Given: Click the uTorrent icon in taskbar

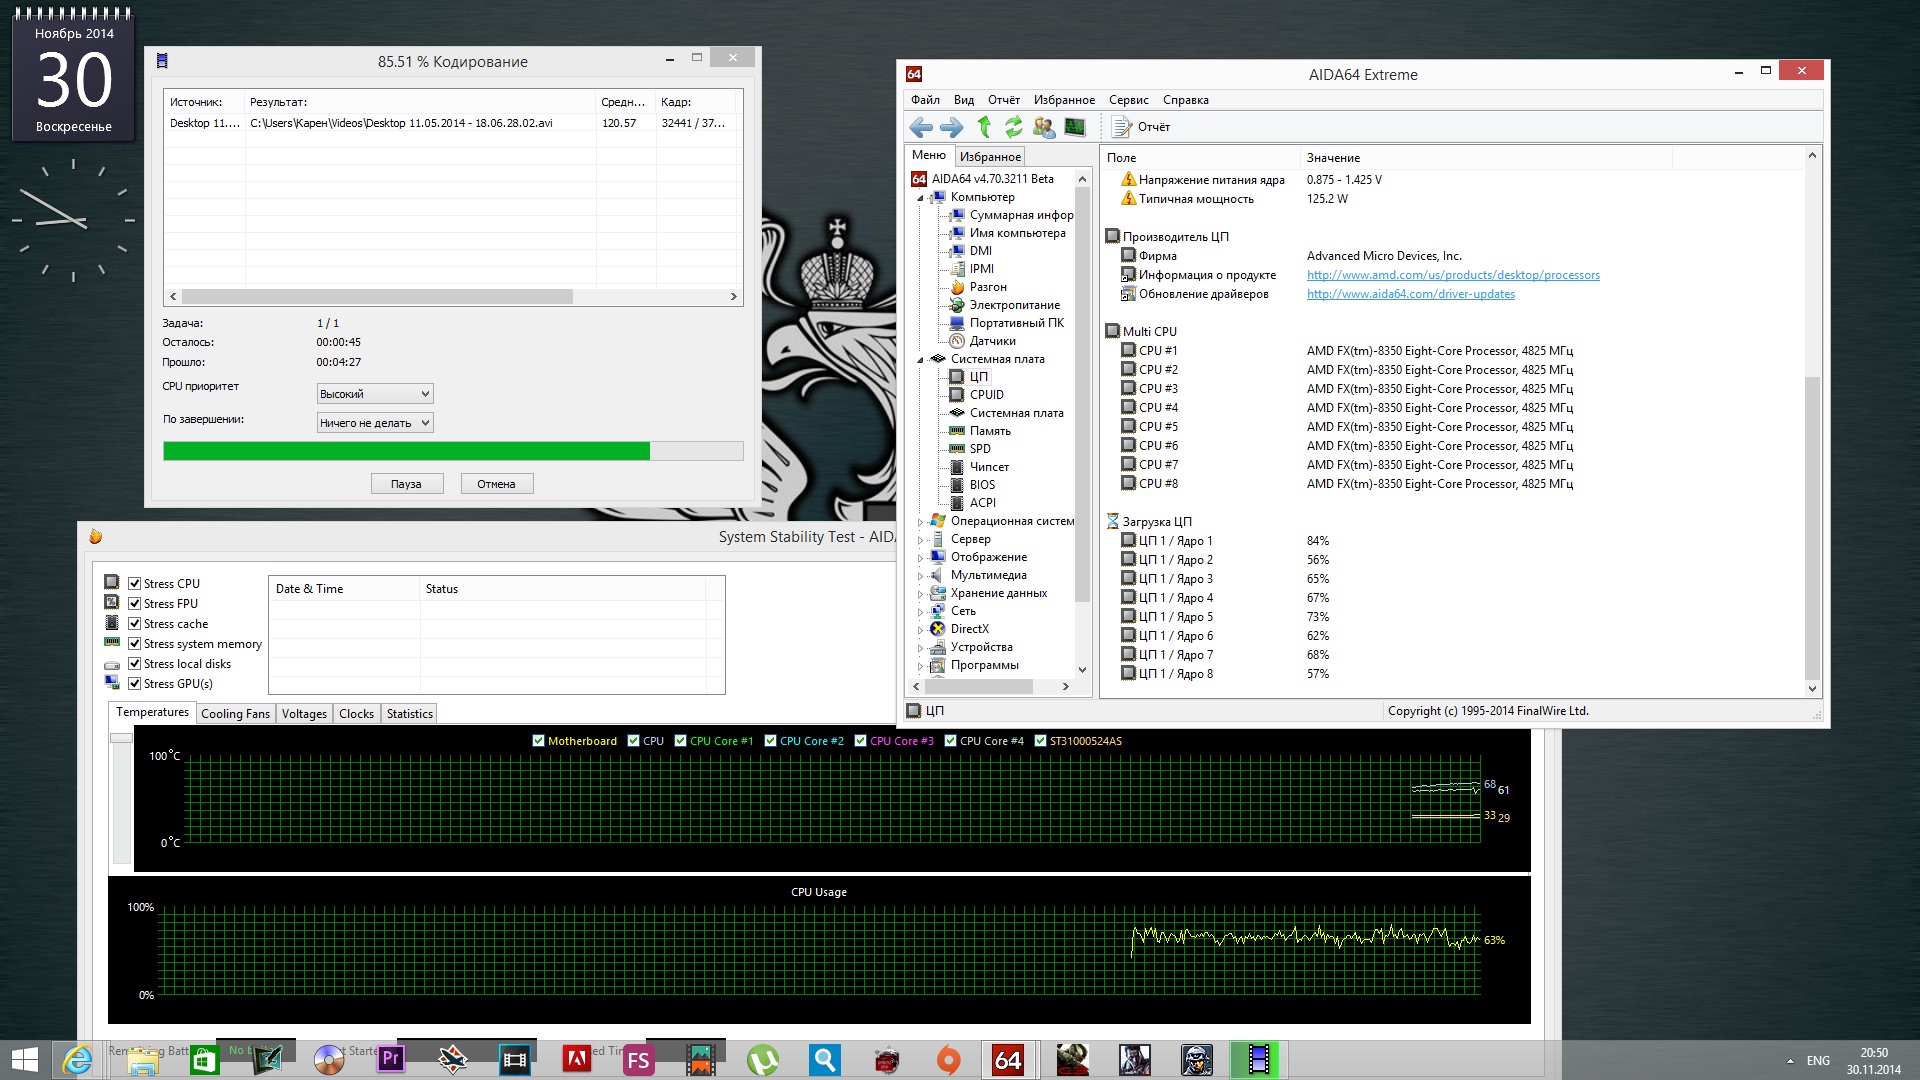Looking at the screenshot, I should point(763,1060).
